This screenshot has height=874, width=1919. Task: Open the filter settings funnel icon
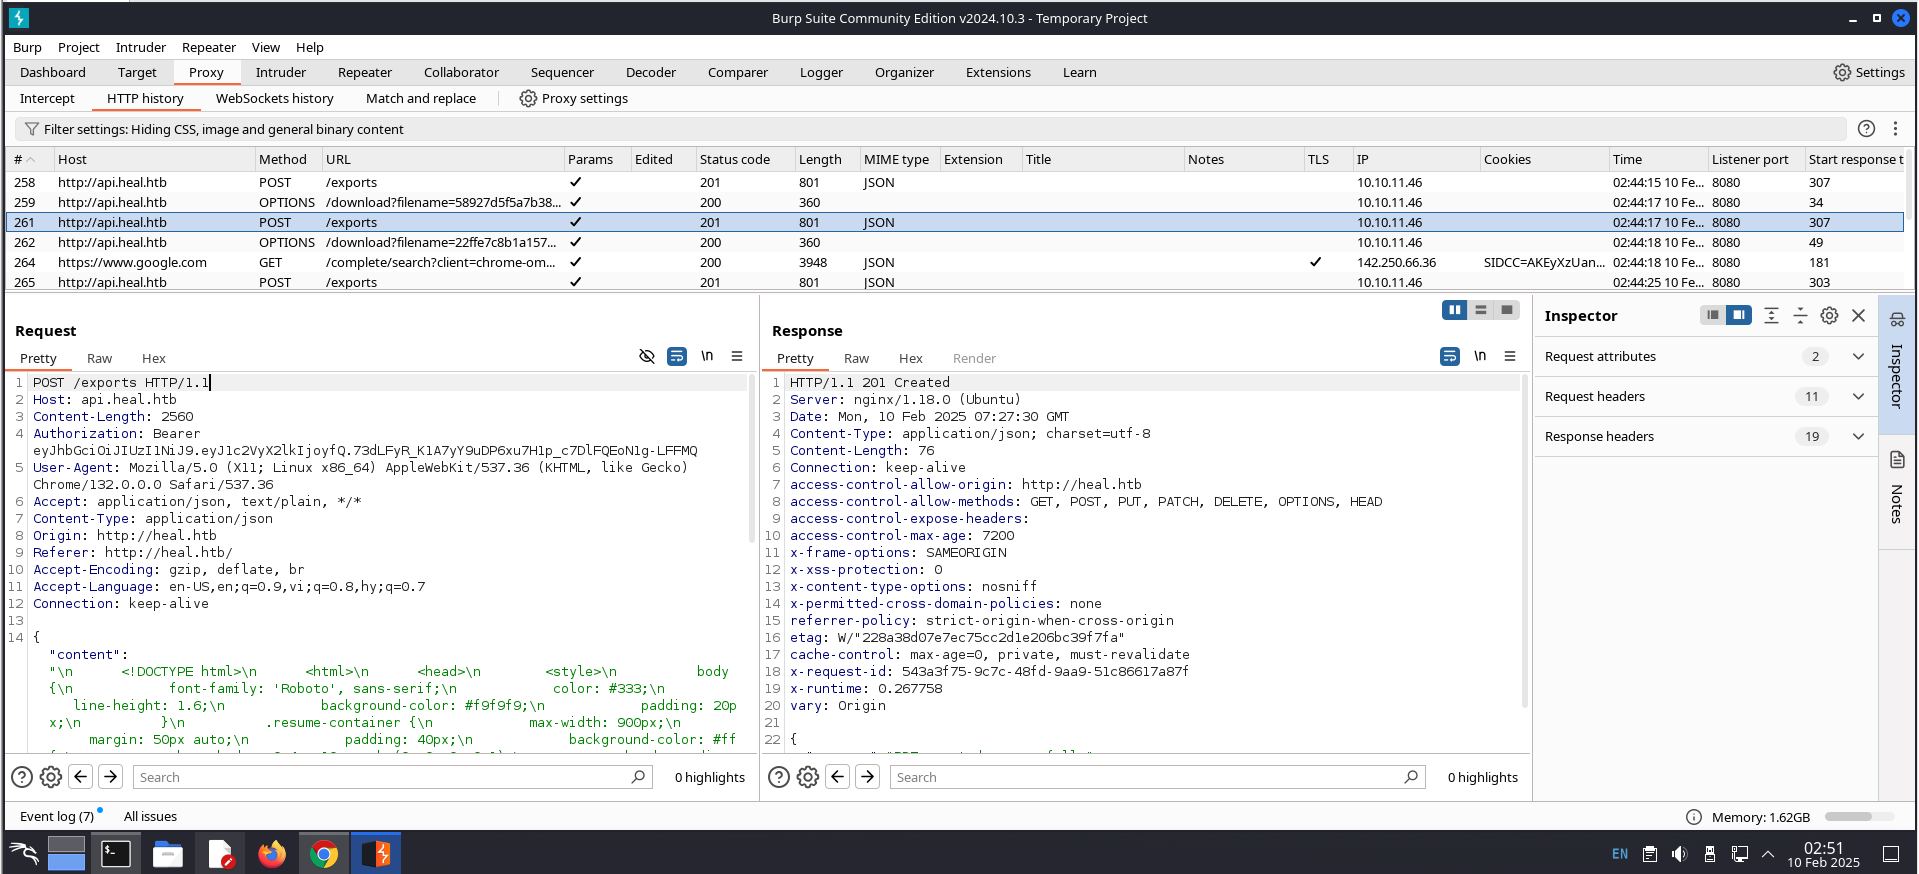click(x=32, y=129)
